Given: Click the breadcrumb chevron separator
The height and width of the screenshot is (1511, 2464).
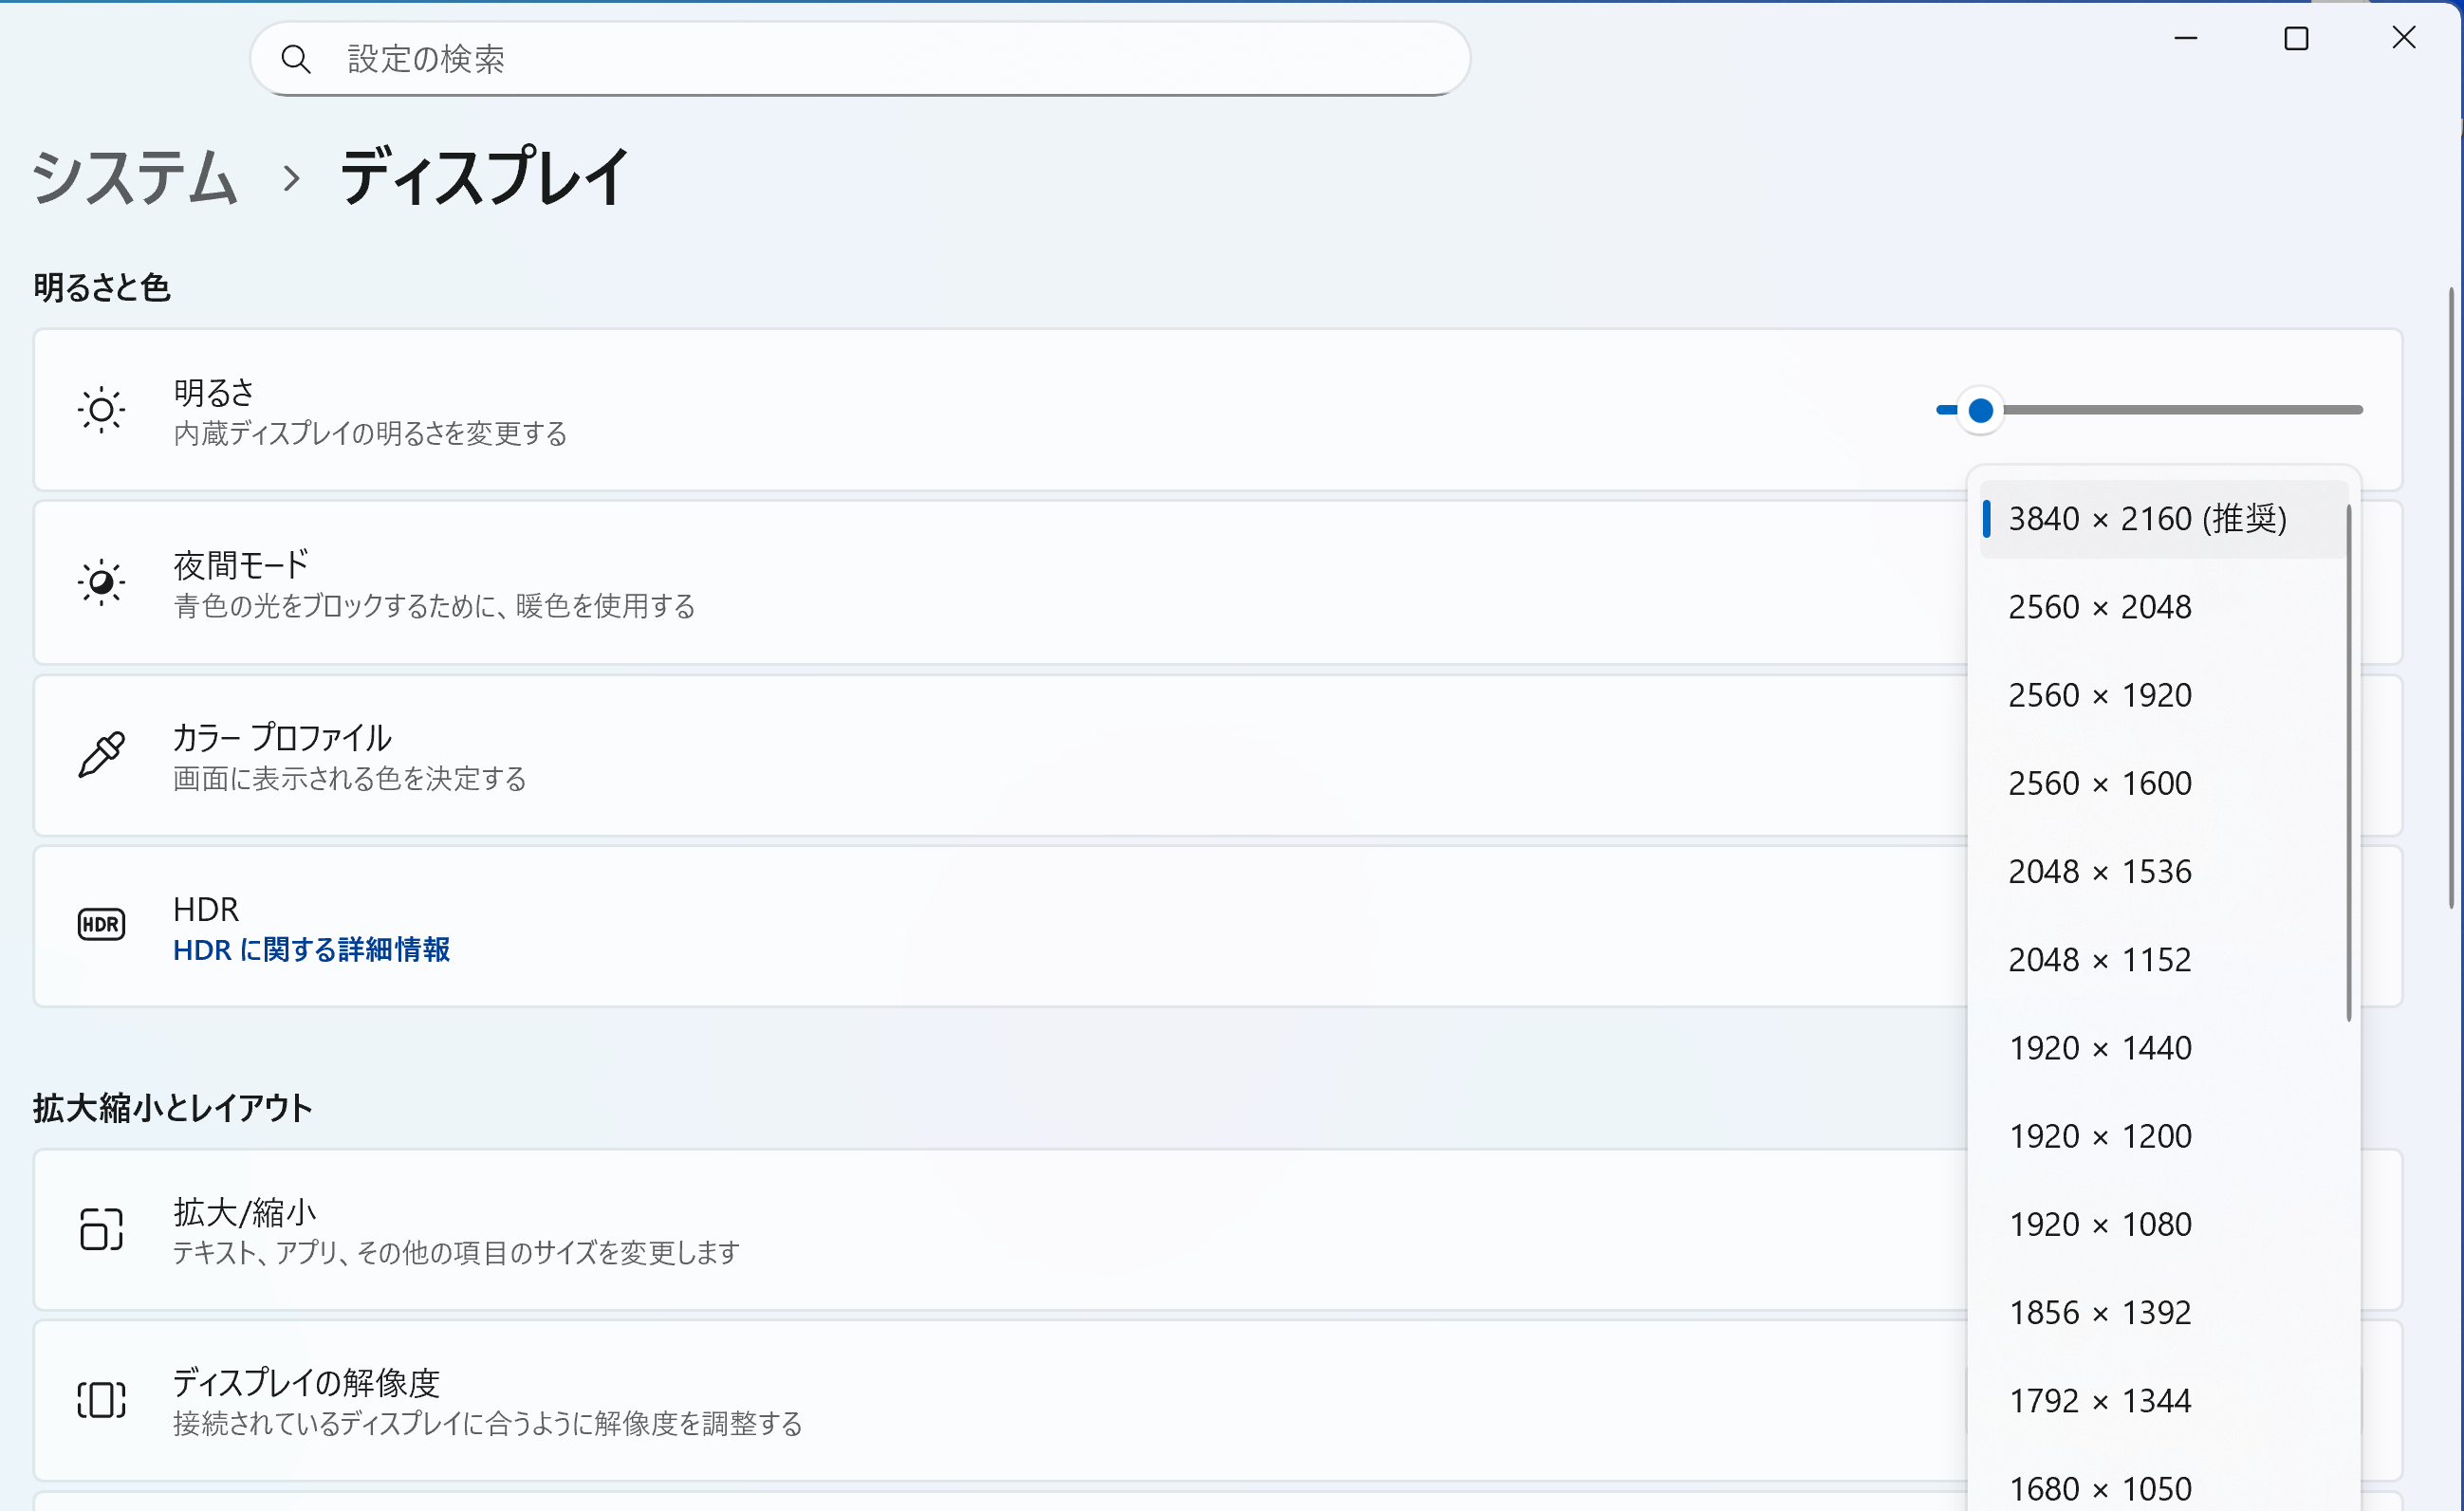Looking at the screenshot, I should pos(291,179).
